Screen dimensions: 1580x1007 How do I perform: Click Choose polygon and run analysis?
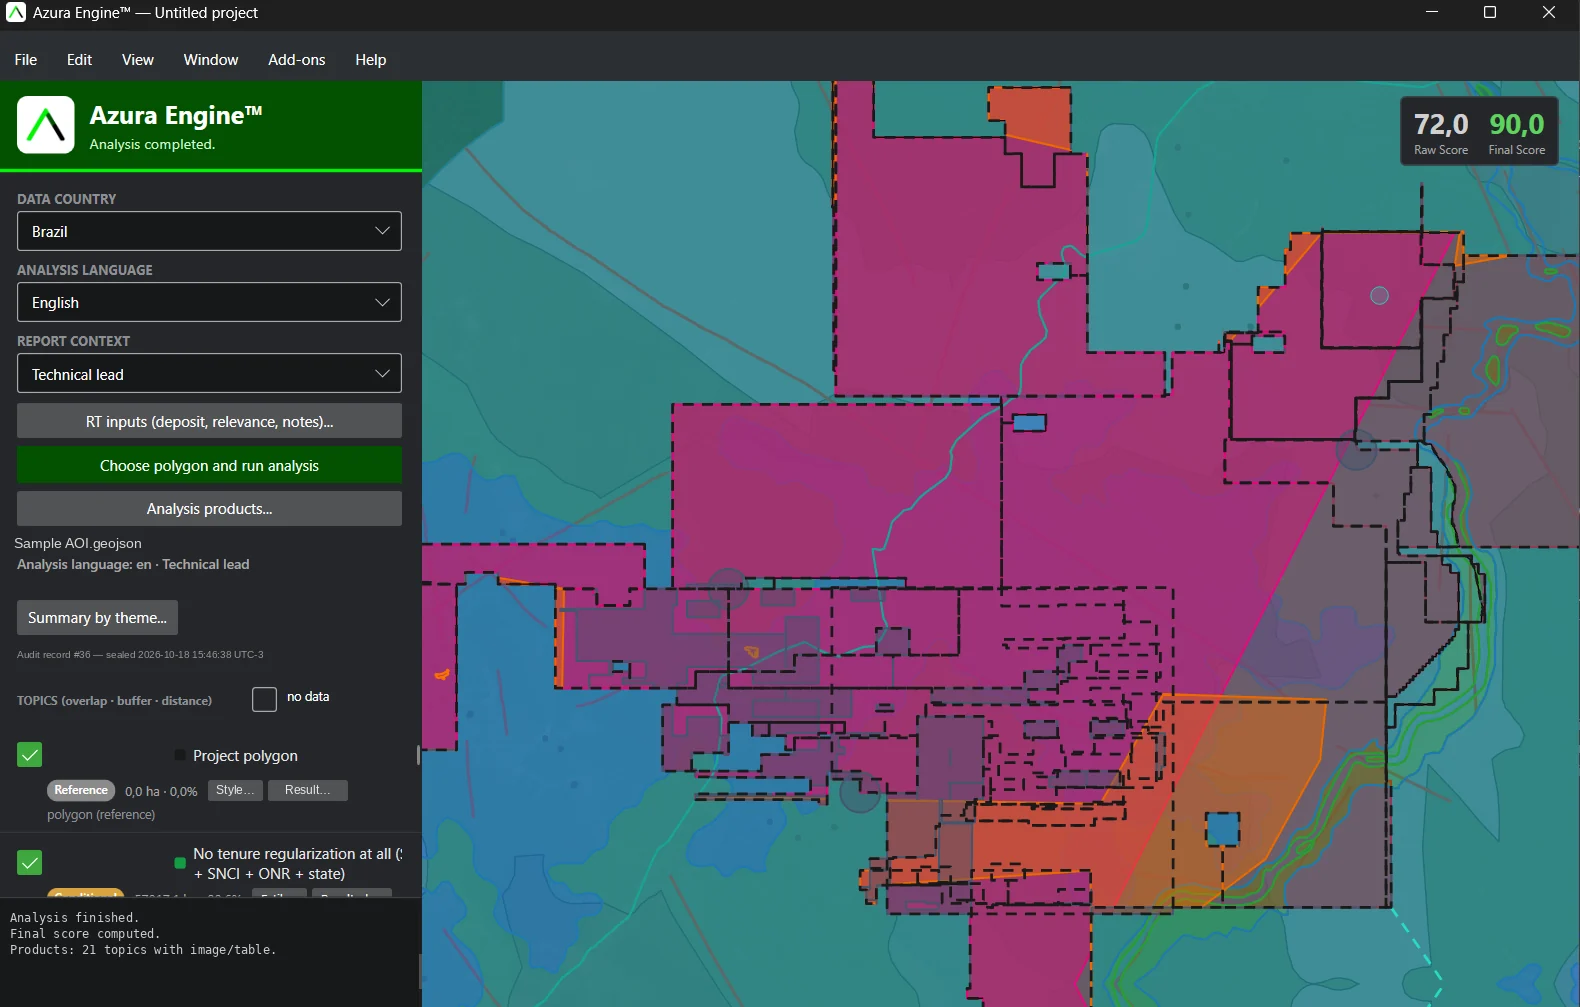coord(209,466)
